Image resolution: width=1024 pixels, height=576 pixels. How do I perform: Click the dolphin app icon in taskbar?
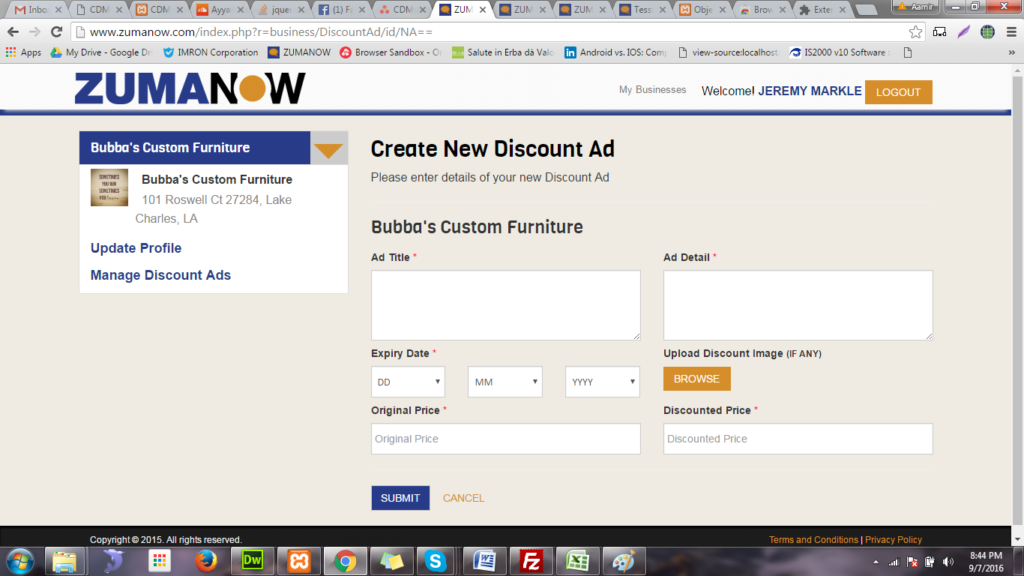point(112,561)
